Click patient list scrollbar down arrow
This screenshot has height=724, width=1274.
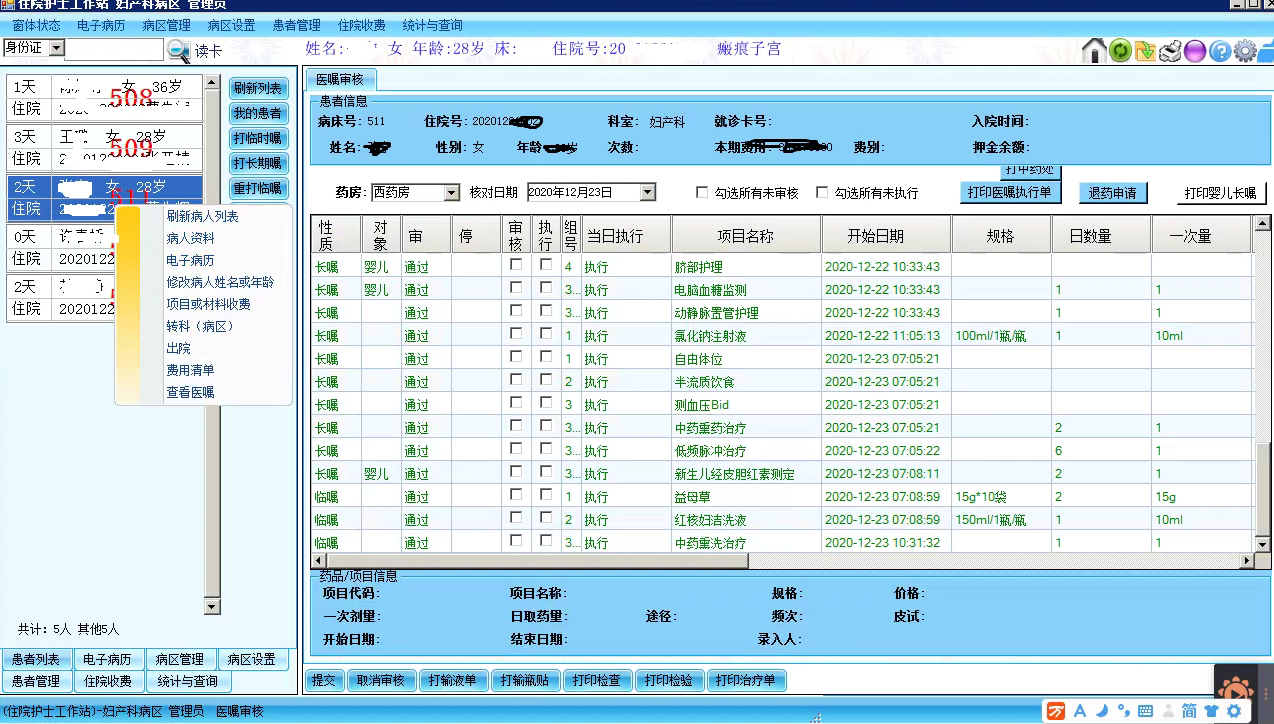pos(212,606)
